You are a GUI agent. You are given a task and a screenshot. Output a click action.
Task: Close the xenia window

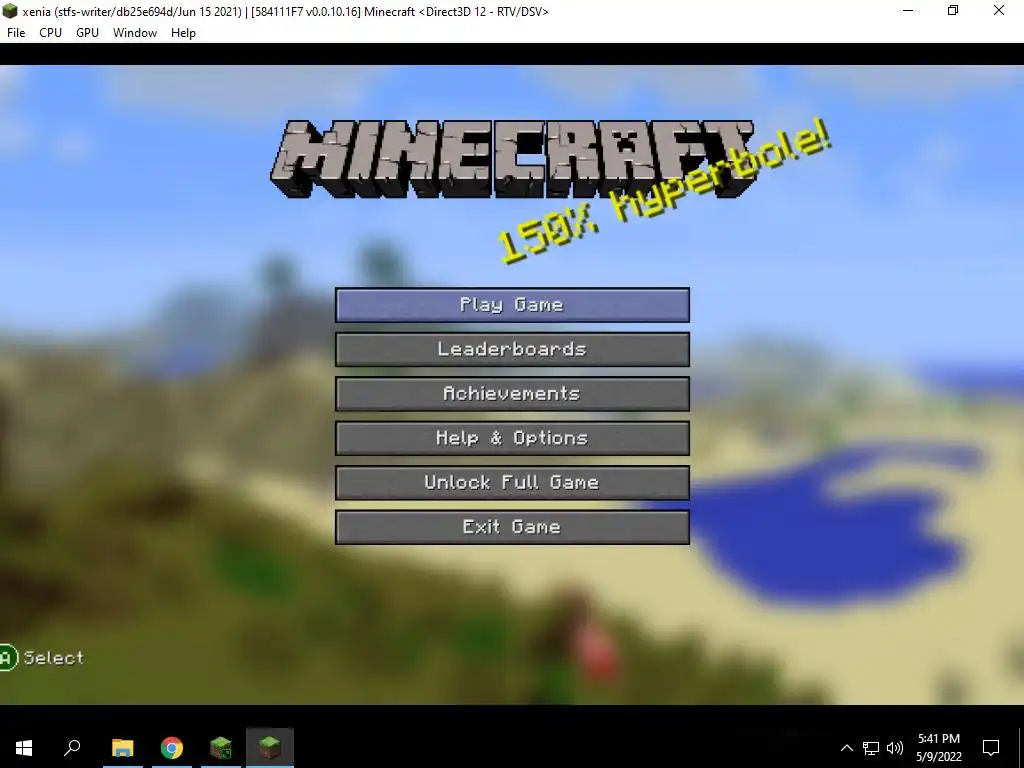(x=999, y=10)
